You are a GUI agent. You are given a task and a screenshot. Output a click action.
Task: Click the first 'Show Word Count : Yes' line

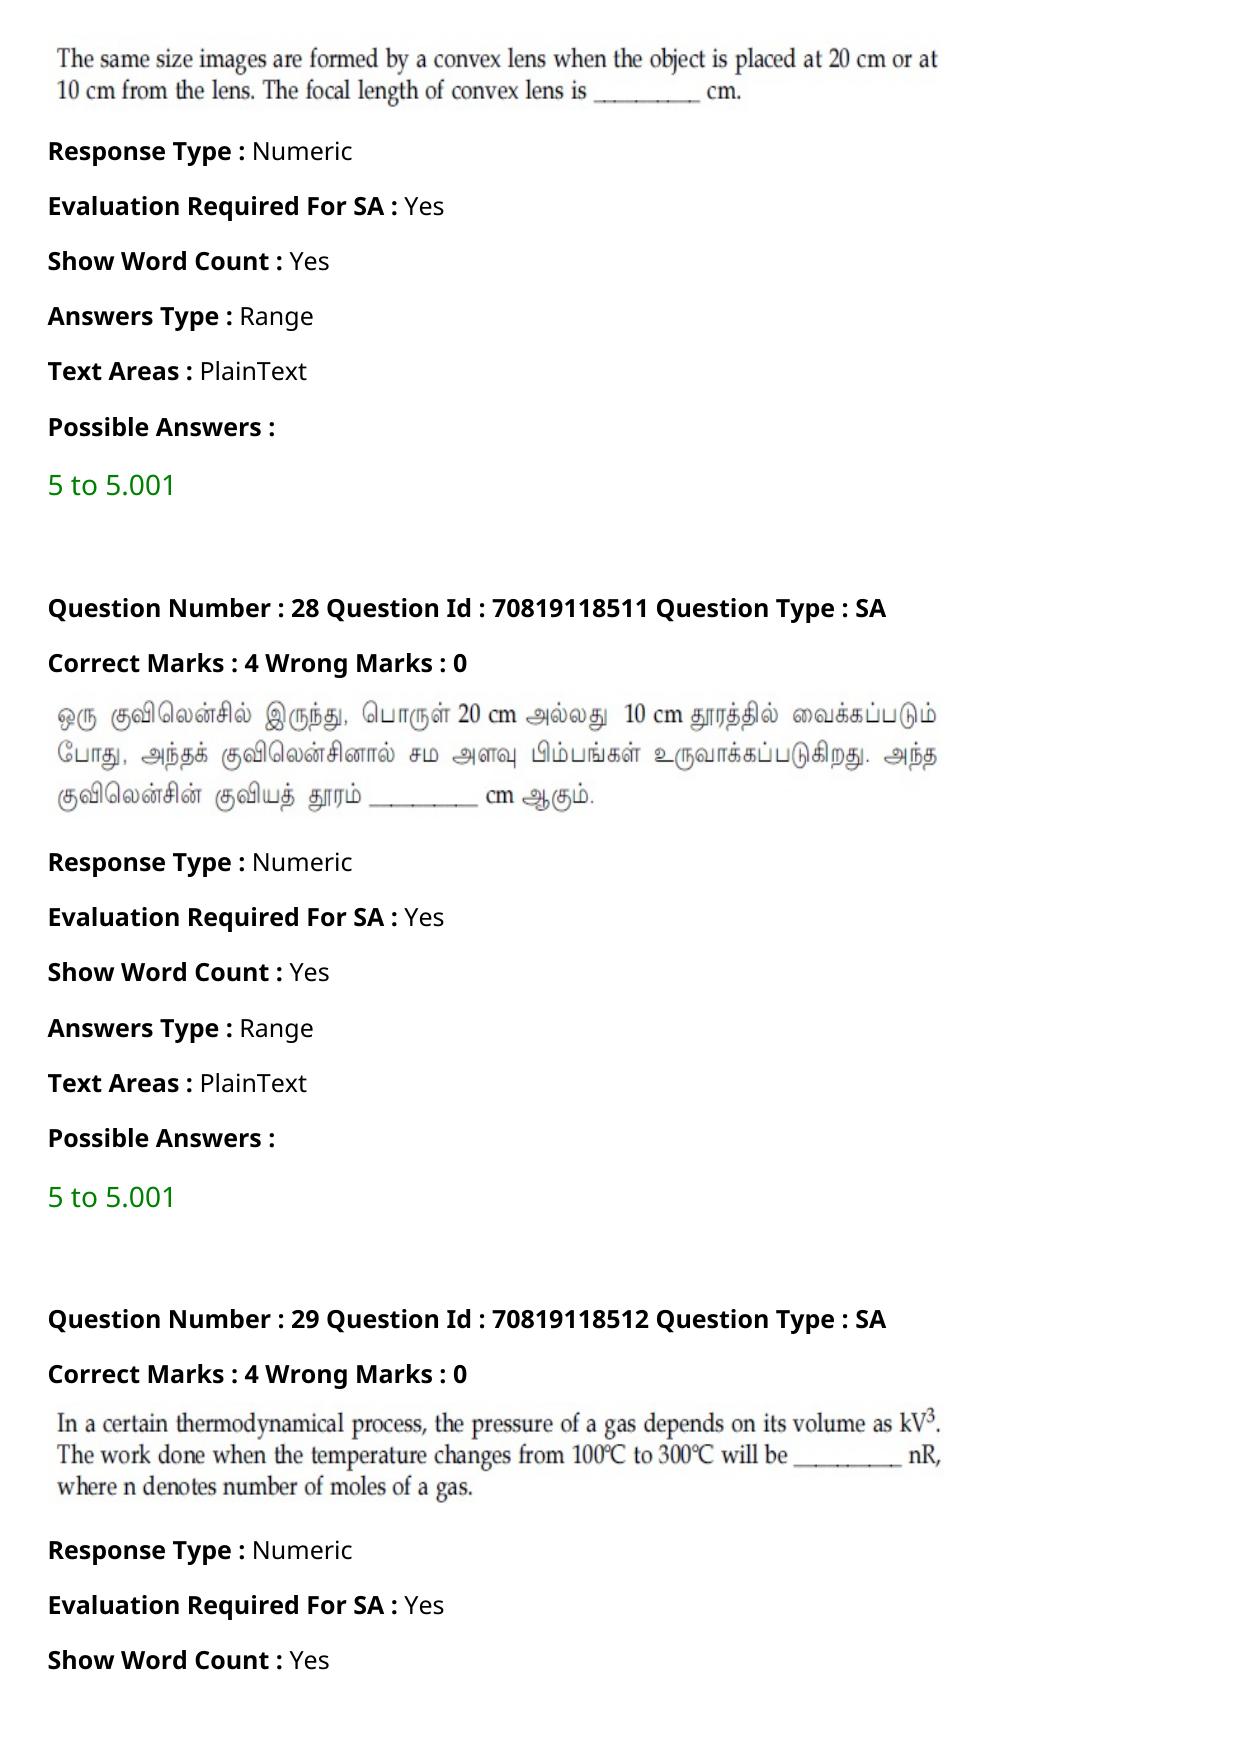click(188, 261)
